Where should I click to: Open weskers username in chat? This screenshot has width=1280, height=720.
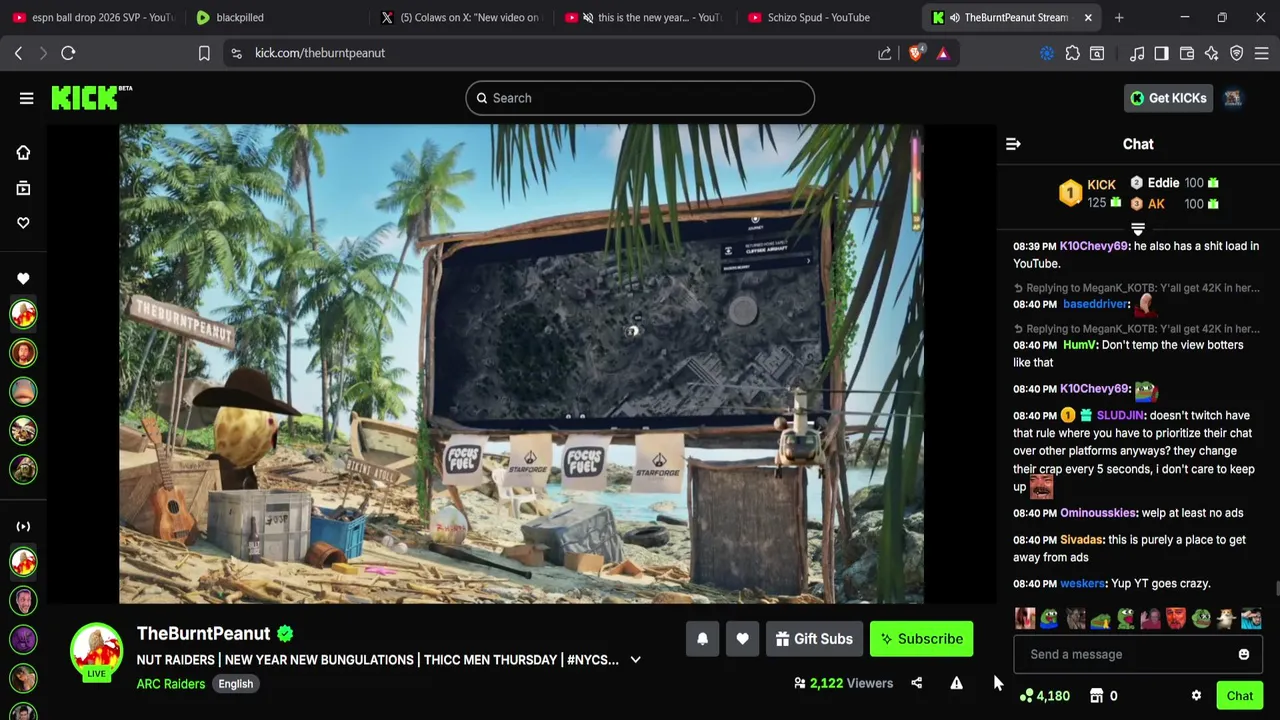1082,584
